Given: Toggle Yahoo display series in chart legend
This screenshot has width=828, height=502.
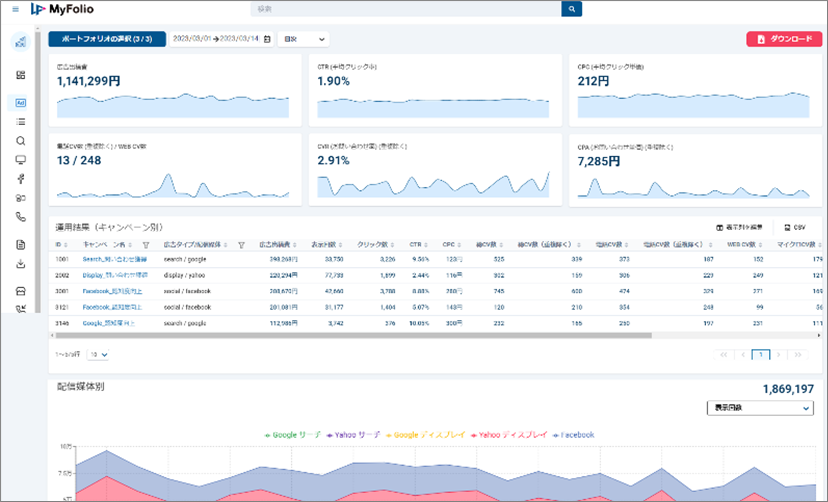Looking at the screenshot, I should (509, 435).
